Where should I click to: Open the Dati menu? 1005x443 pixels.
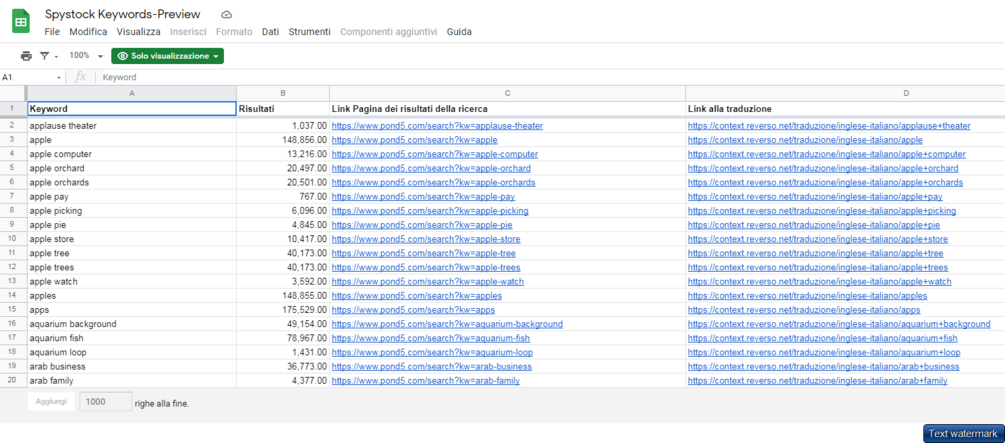pyautogui.click(x=270, y=31)
